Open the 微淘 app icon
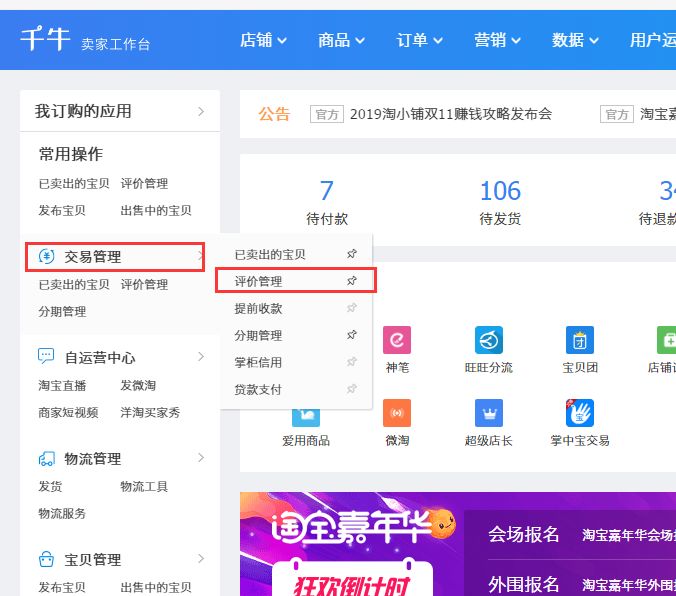Image resolution: width=676 pixels, height=596 pixels. point(397,413)
